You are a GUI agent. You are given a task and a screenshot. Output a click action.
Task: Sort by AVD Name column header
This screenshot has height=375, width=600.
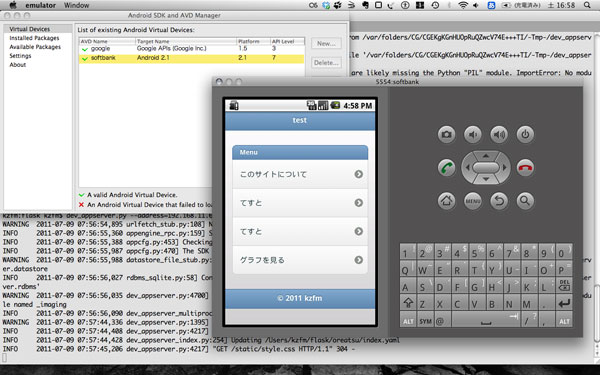tap(107, 41)
